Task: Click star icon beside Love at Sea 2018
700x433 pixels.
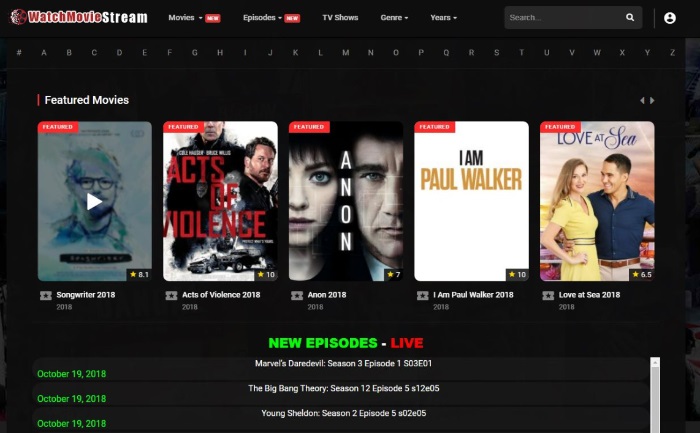Action: click(x=548, y=296)
